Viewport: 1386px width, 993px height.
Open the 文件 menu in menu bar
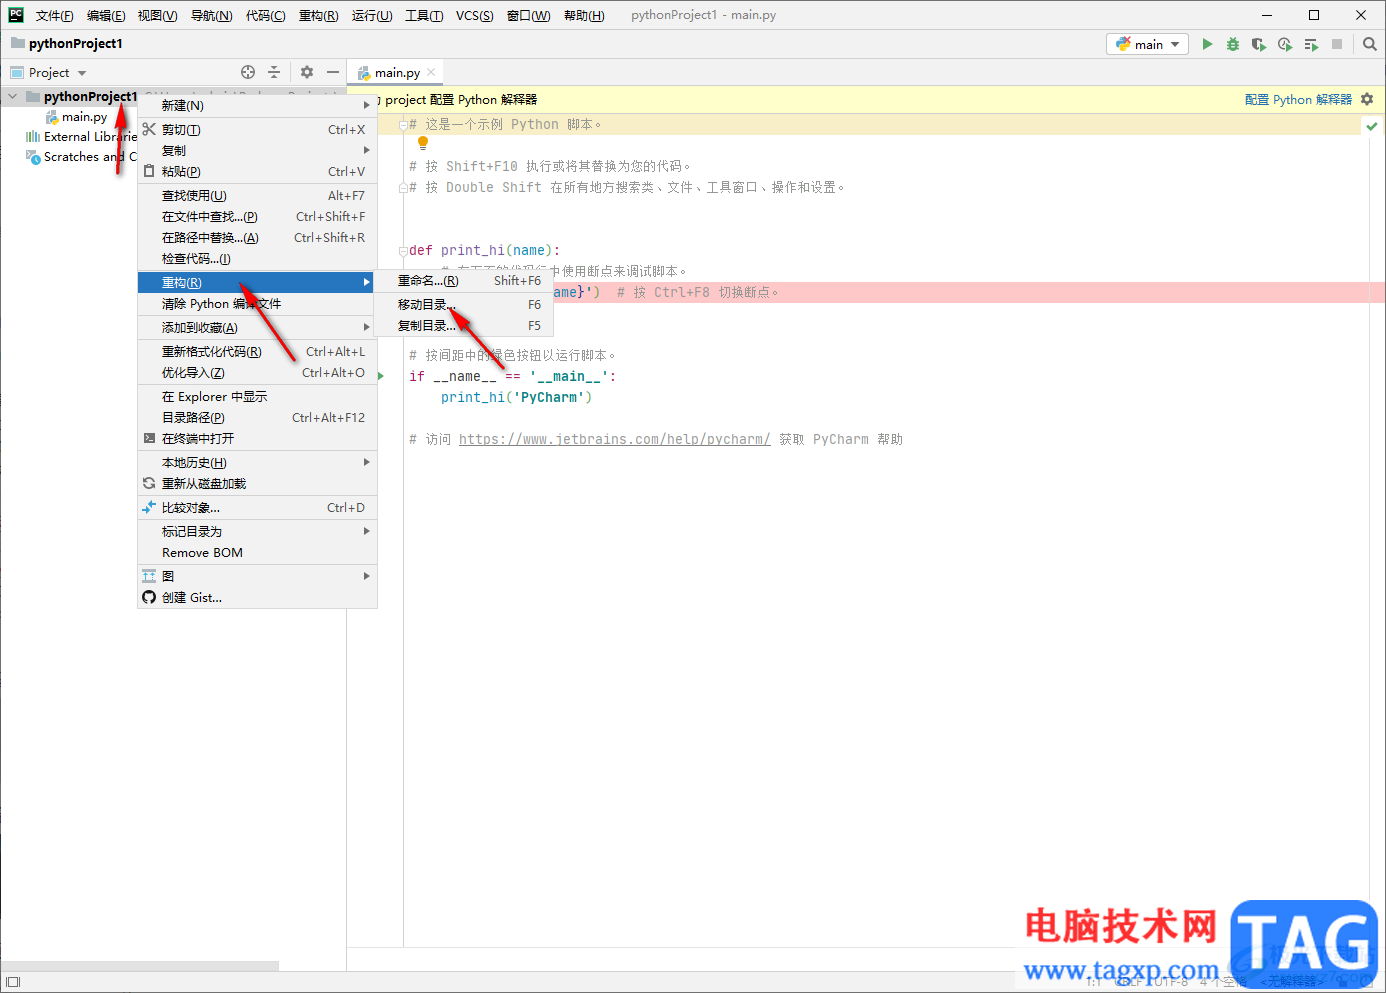[x=54, y=15]
